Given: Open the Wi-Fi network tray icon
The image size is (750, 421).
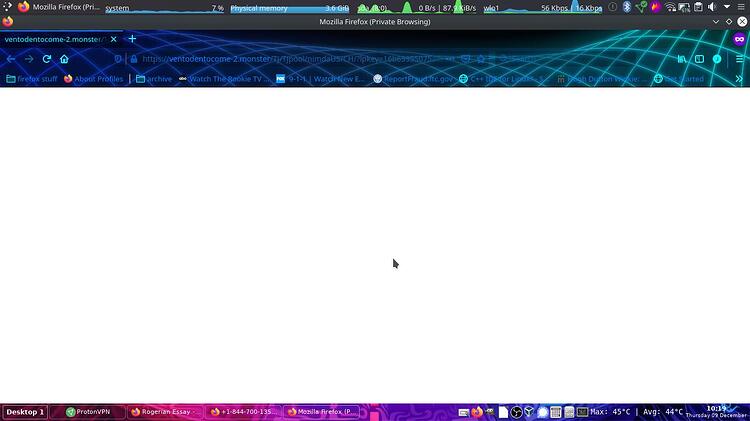Looking at the screenshot, I should 670,7.
